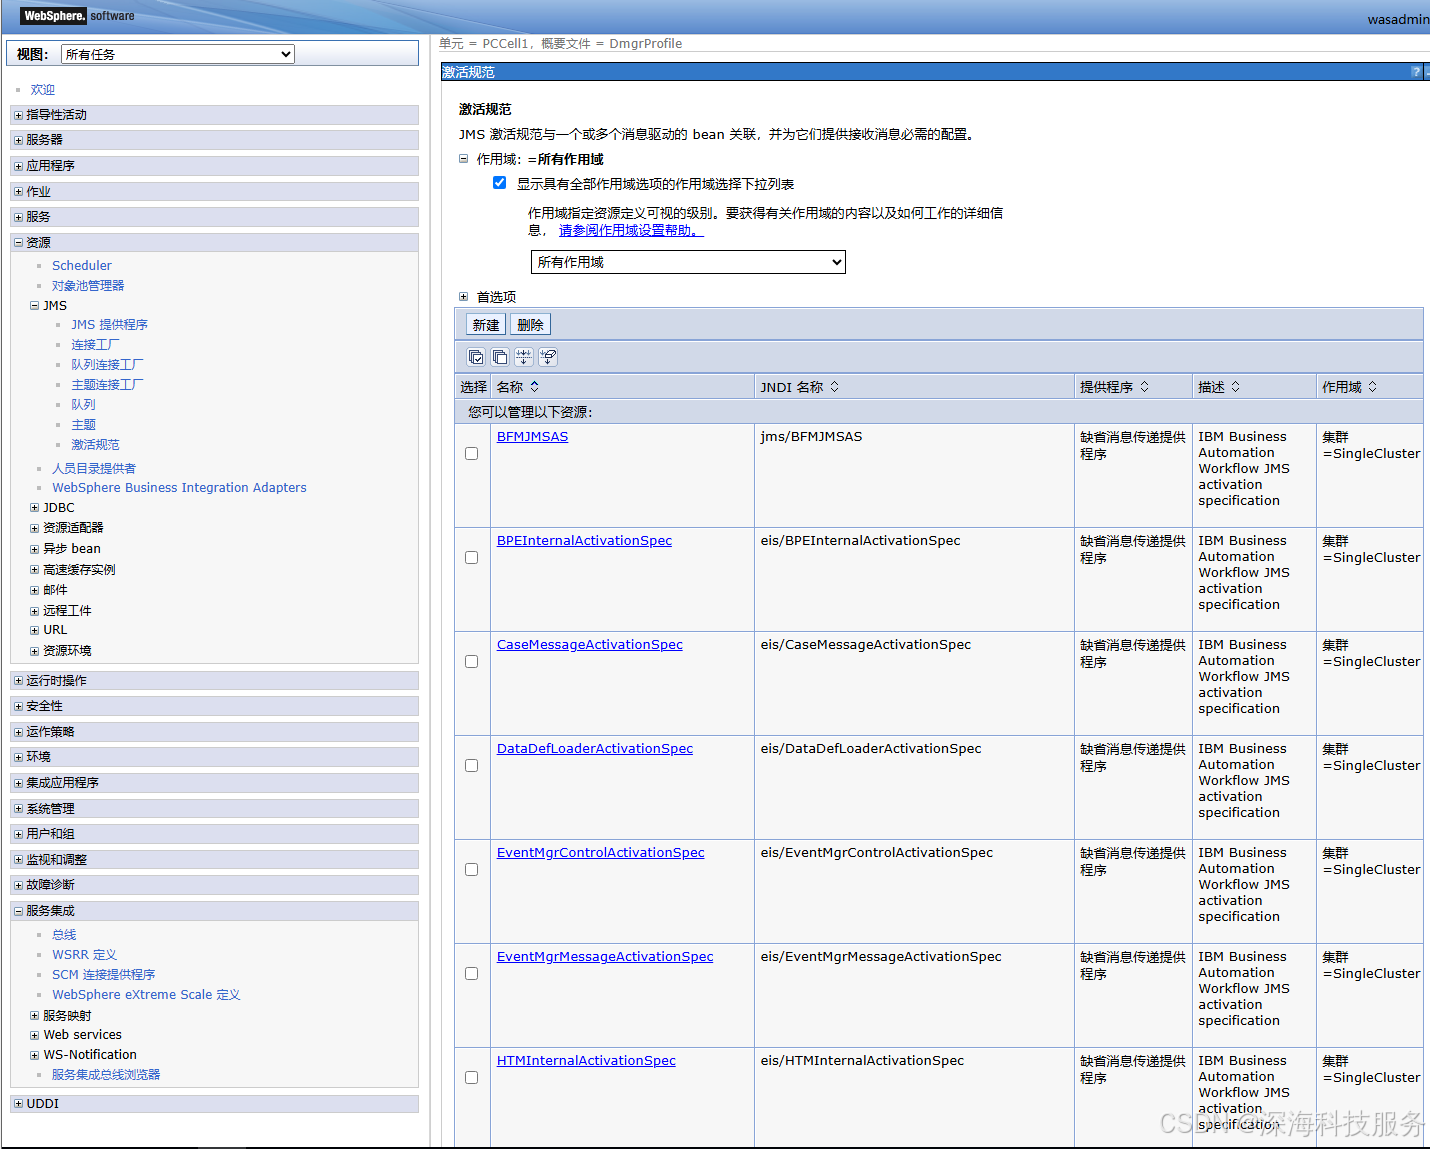Open Scheduler under 资源
Screen dimensions: 1430x1149
tap(81, 266)
